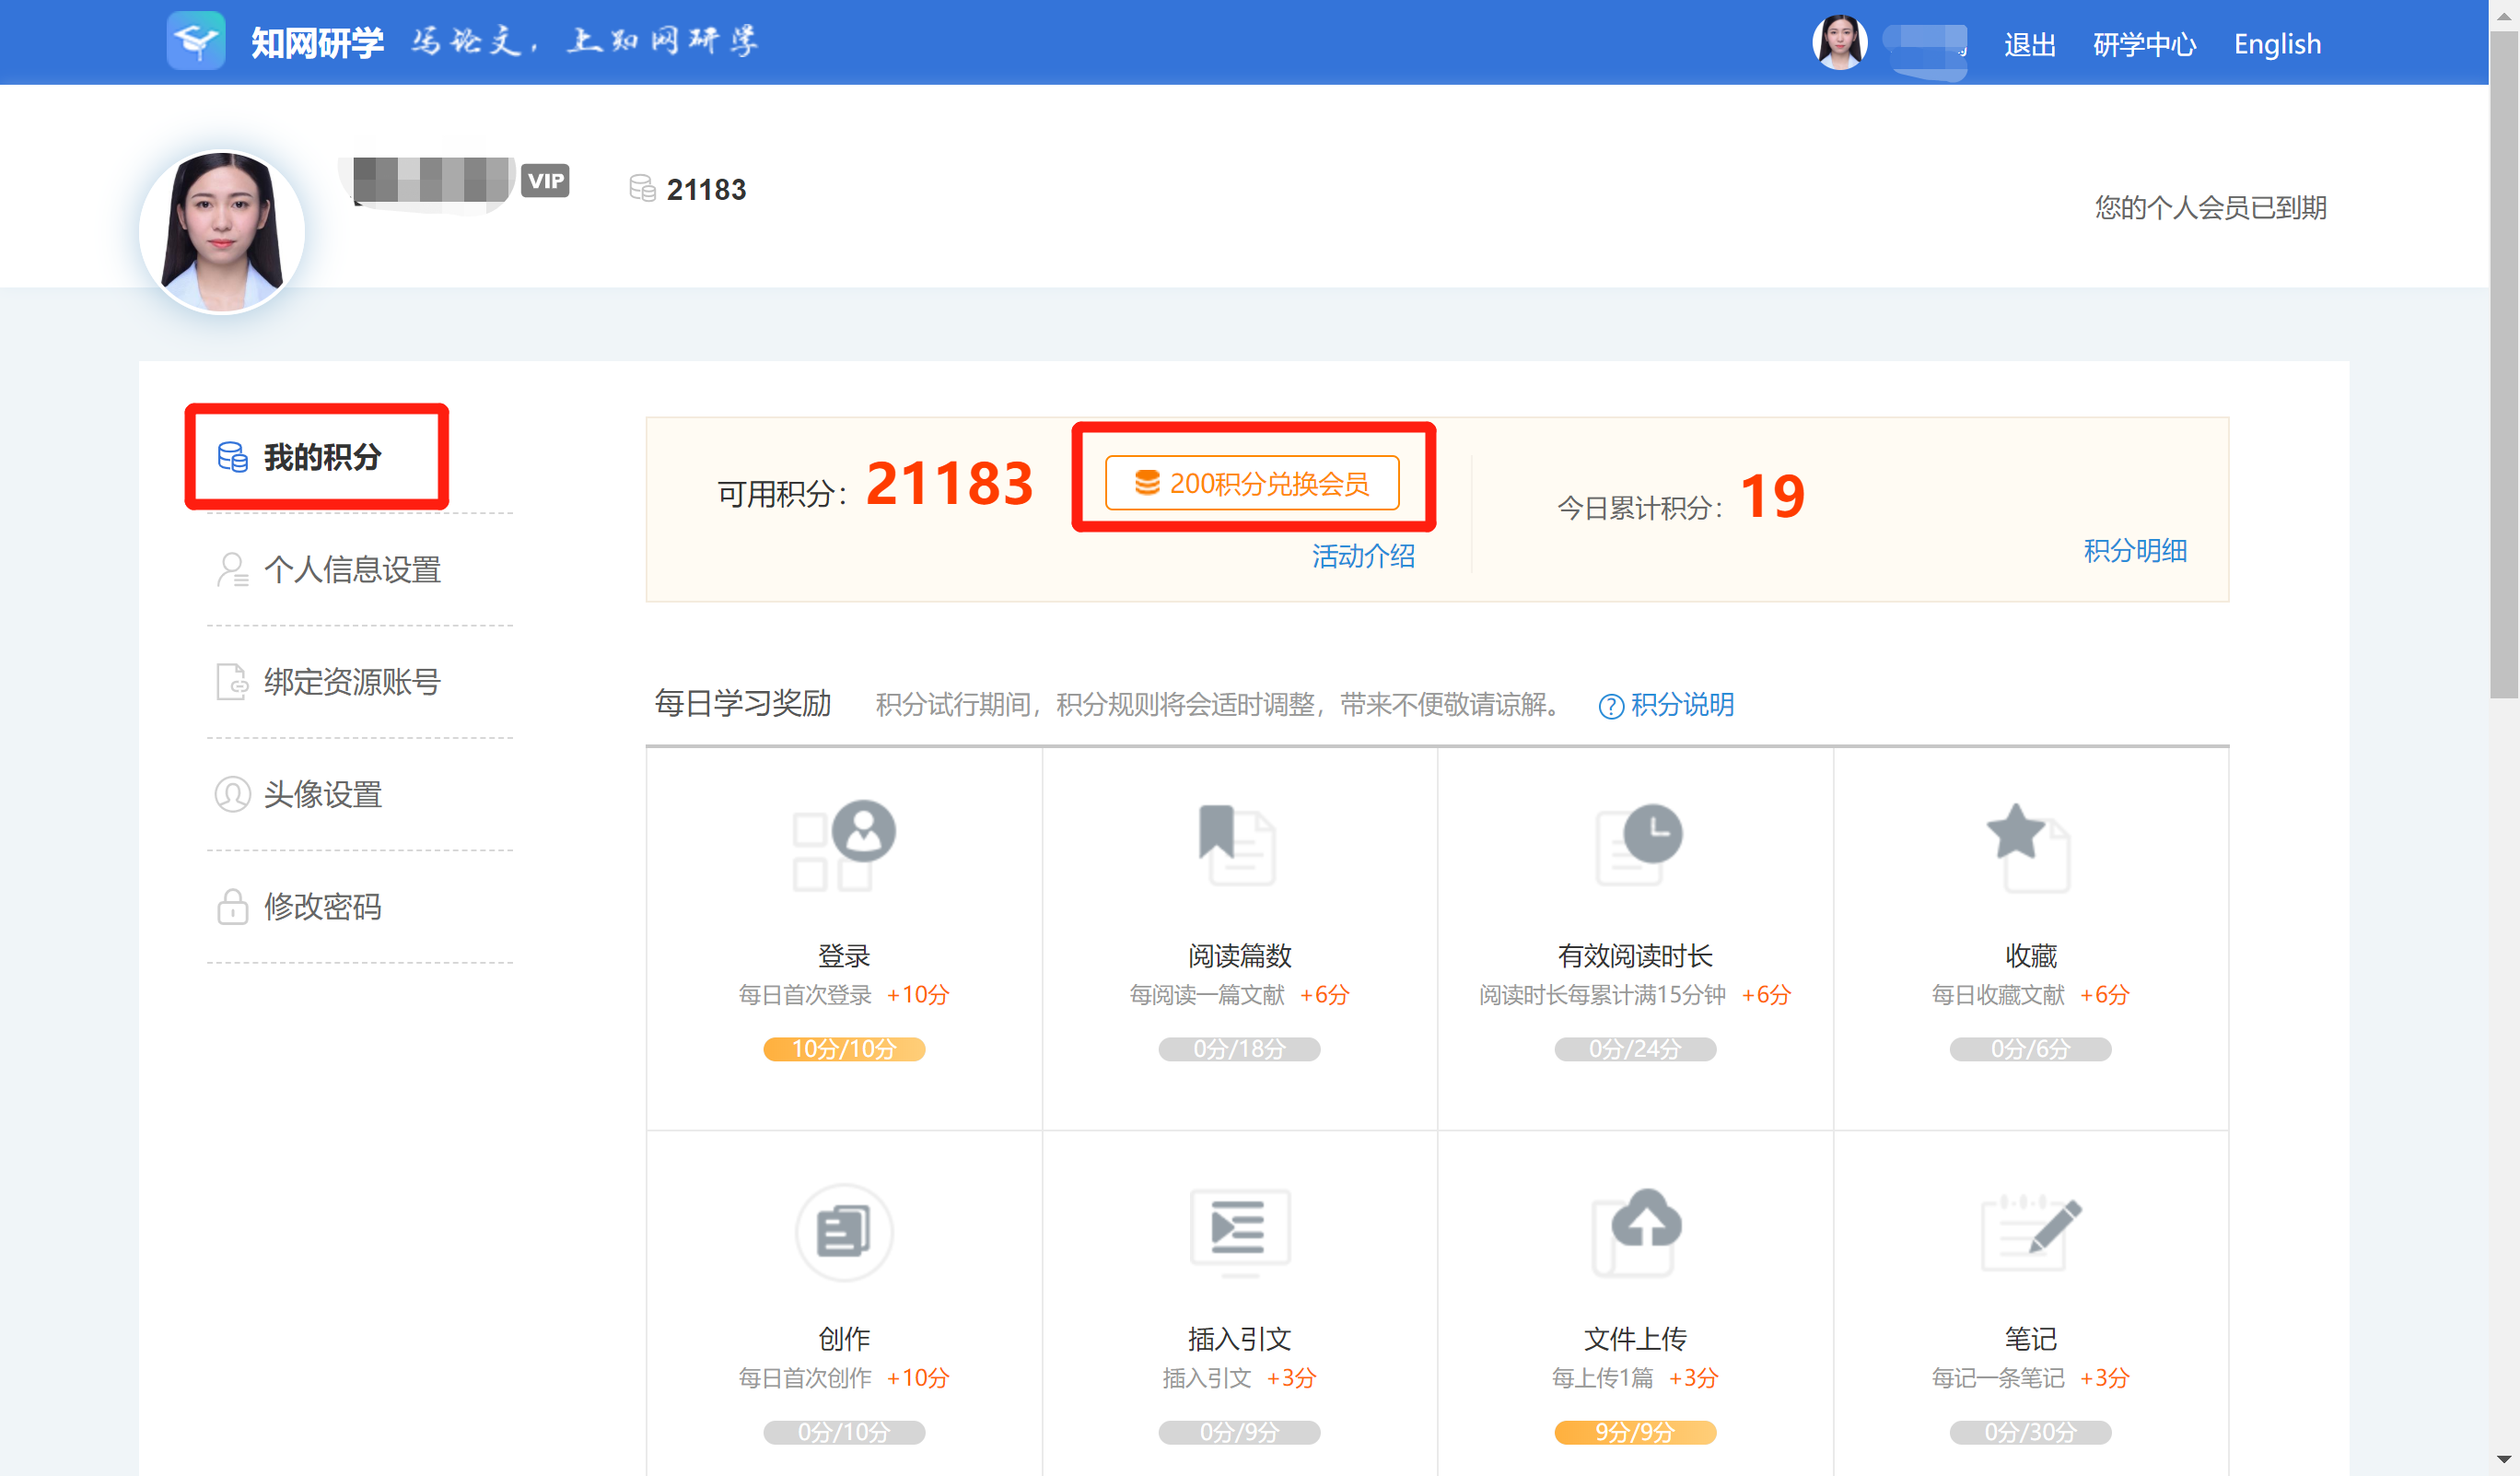This screenshot has height=1476, width=2520.
Task: Click the 有效阅读时长 clock icon
Action: 1637,845
